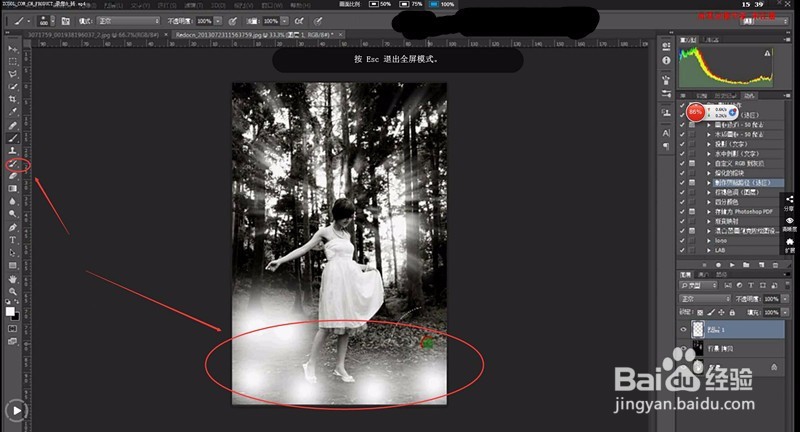Select the Hand tool

click(x=13, y=279)
